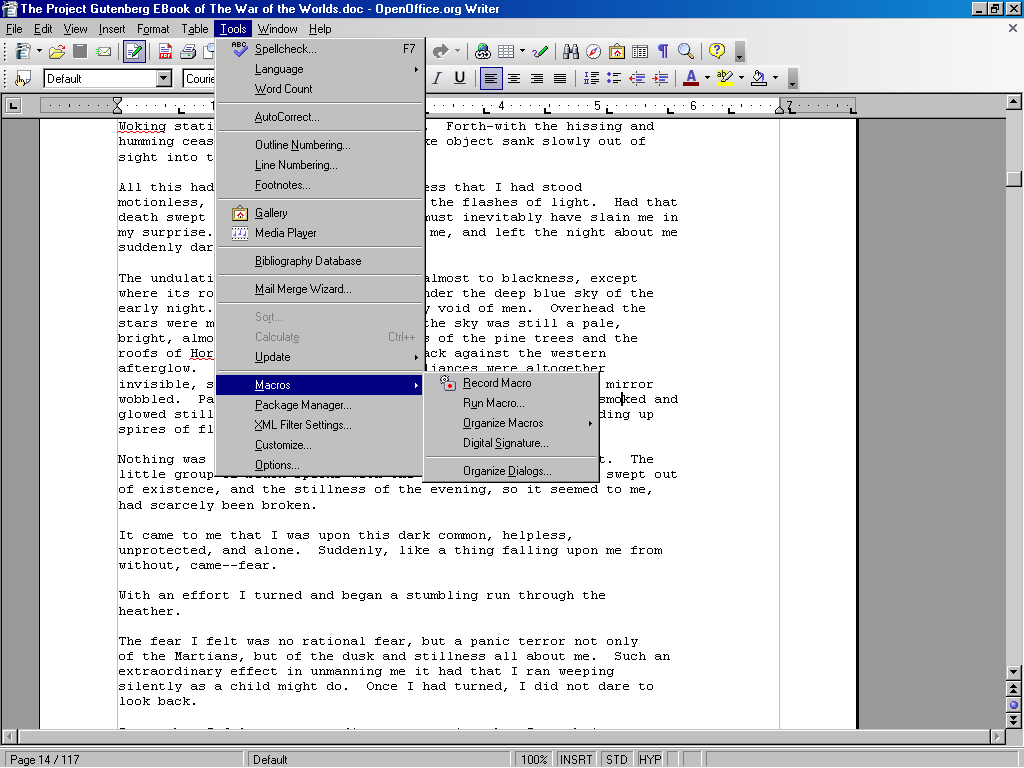Click the vertical scrollbar thumb
Screen dimensions: 1024x768
click(1014, 179)
